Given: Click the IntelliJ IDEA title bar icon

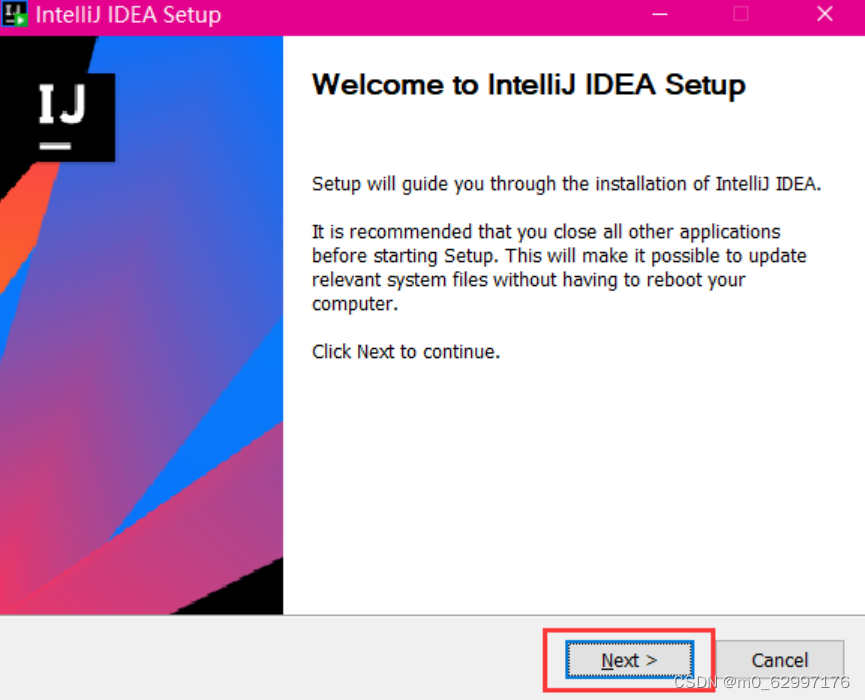Looking at the screenshot, I should point(15,14).
